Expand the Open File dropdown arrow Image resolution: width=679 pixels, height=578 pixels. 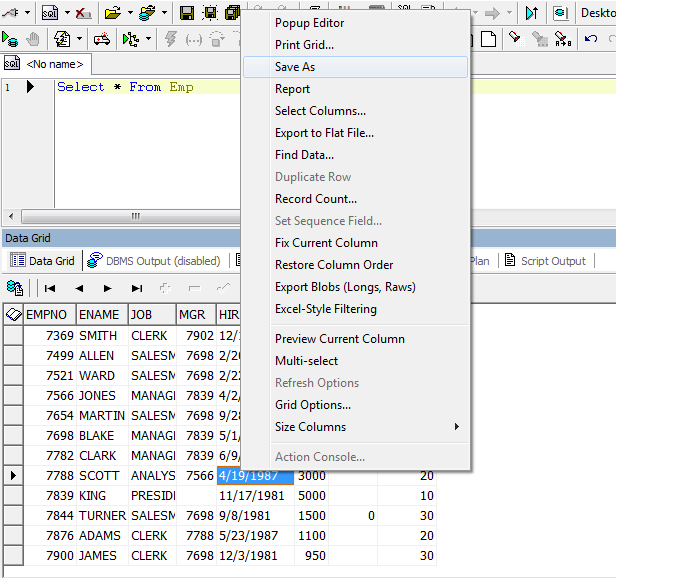129,13
